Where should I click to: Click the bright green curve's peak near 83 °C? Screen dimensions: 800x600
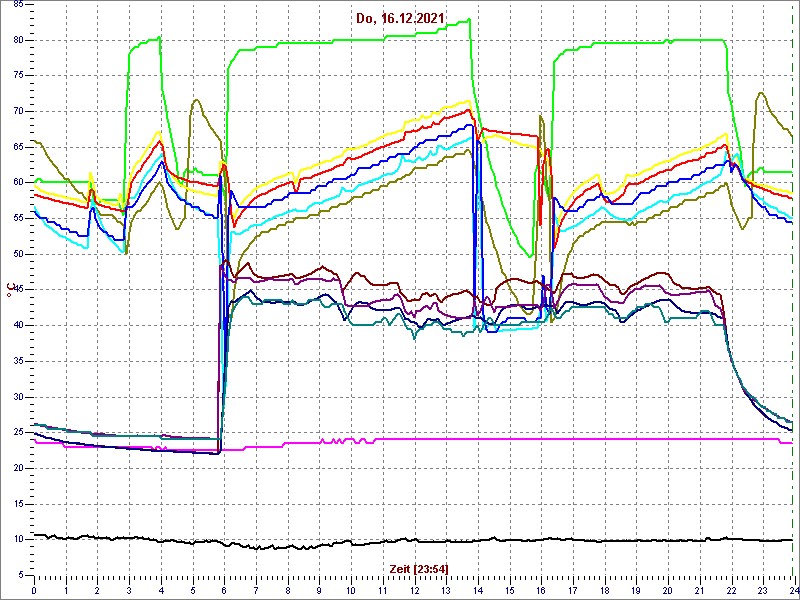(x=468, y=20)
